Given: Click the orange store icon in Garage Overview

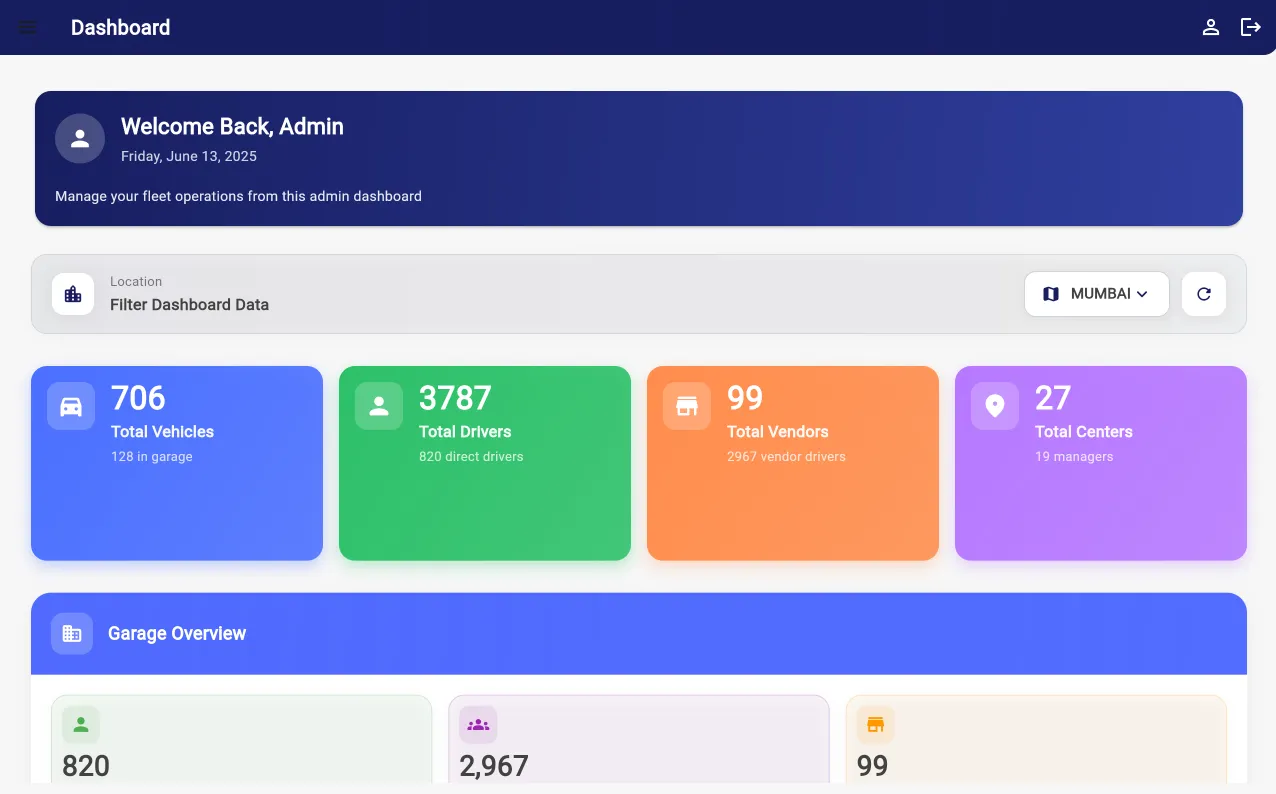Looking at the screenshot, I should coord(875,725).
